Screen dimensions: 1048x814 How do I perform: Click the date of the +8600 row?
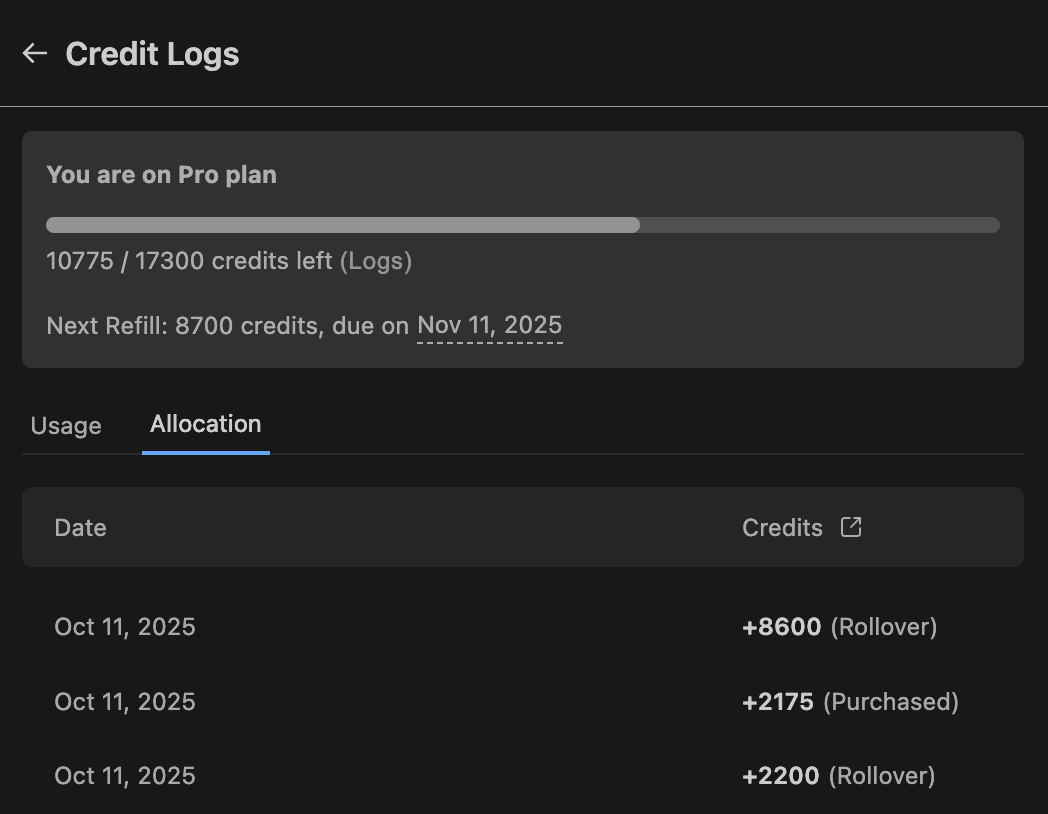click(x=125, y=627)
